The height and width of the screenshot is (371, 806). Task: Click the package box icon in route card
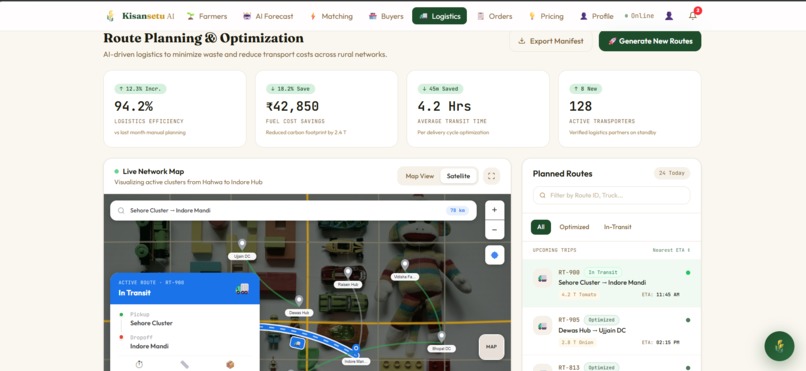click(230, 364)
